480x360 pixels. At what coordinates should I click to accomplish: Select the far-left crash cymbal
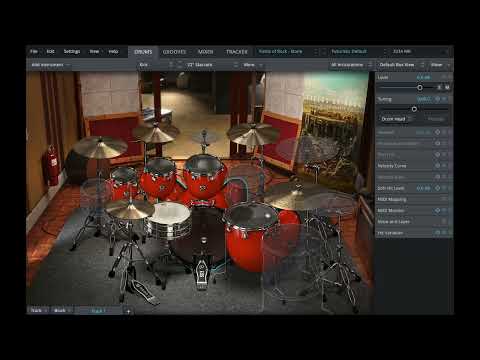click(100, 147)
